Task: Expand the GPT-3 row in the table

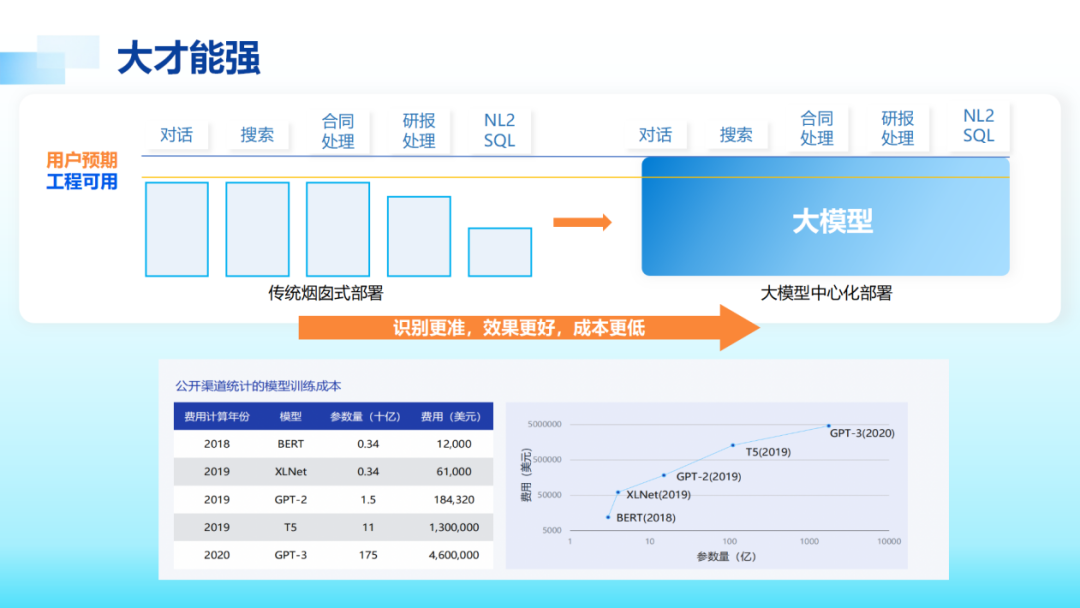Action: click(x=333, y=555)
